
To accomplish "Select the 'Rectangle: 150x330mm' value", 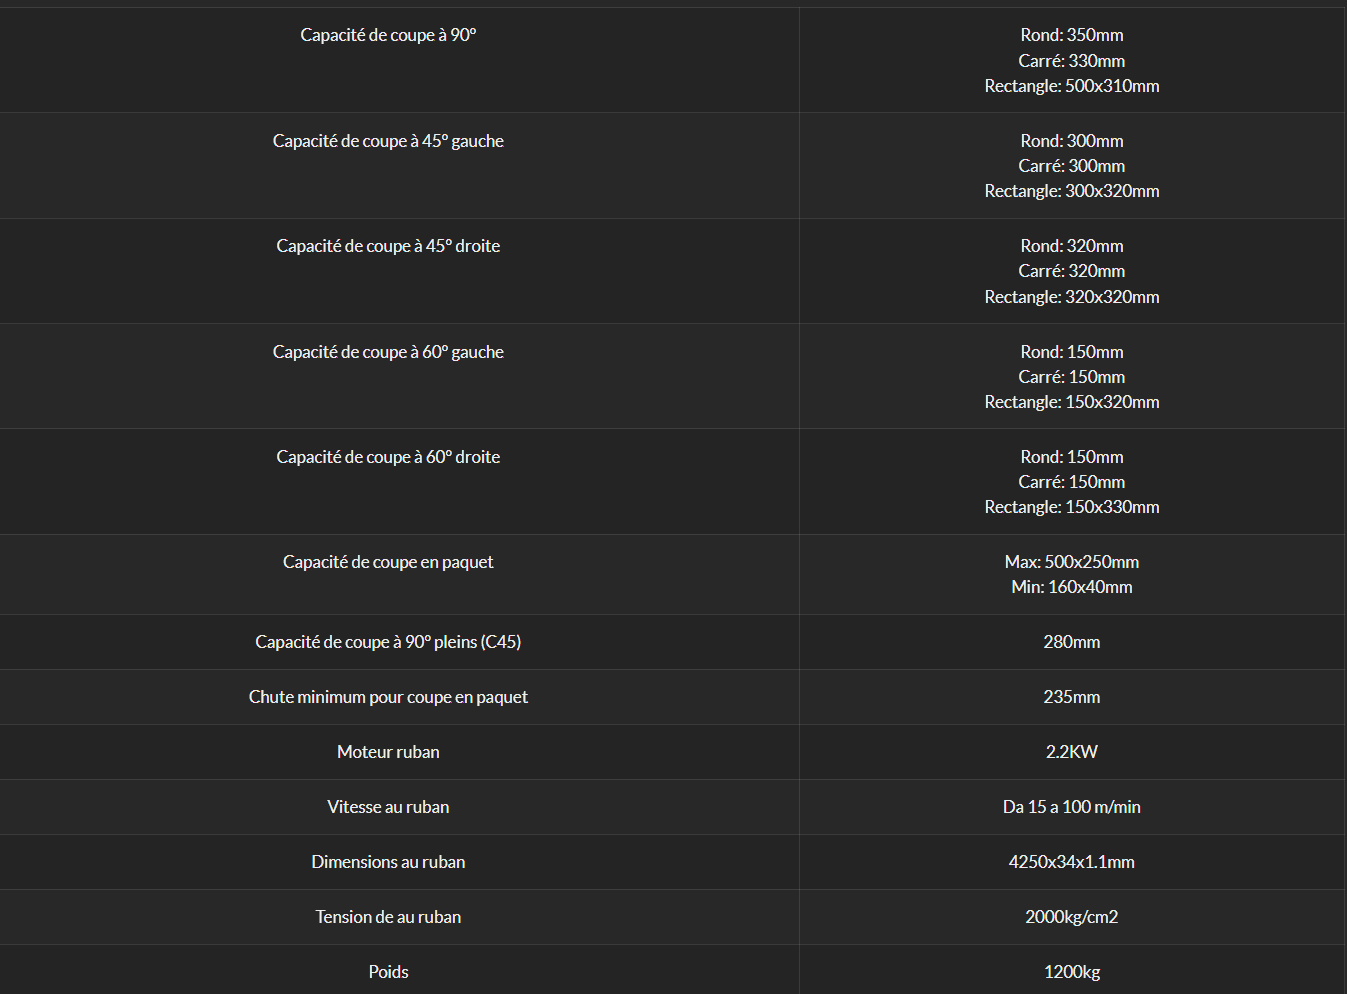I will click(x=1072, y=507).
